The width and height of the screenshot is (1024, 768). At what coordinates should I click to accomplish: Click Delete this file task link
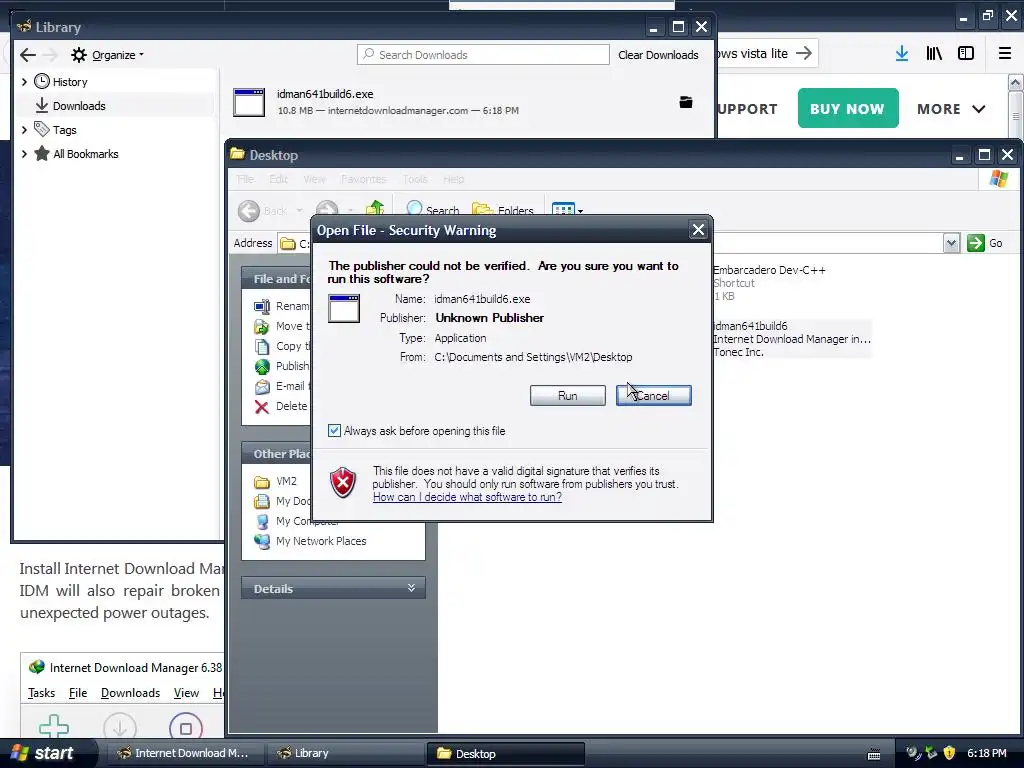pyautogui.click(x=281, y=406)
